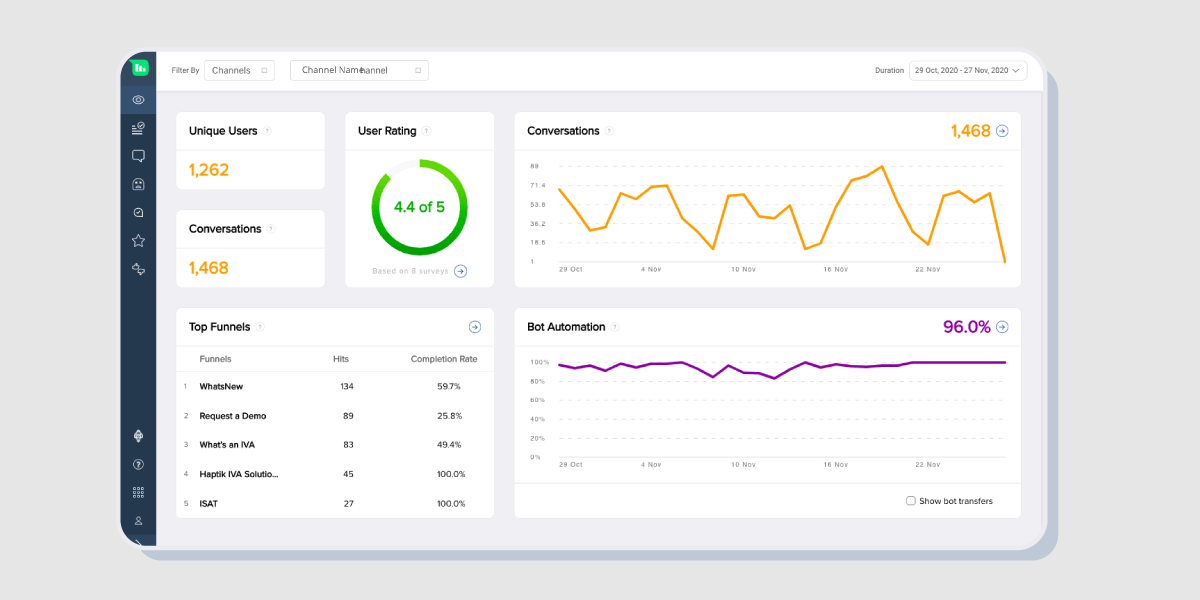Open the Channels filter dropdown
The width and height of the screenshot is (1200, 600).
click(239, 70)
